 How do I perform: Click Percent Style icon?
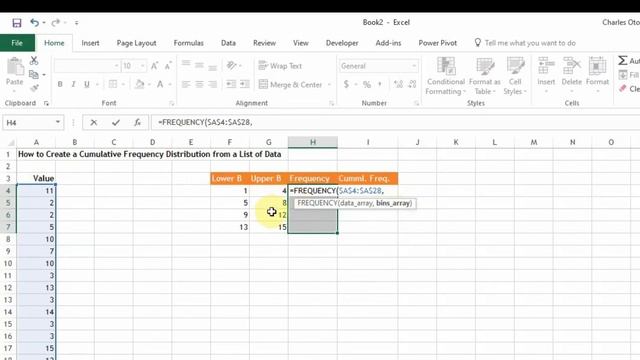coord(367,84)
